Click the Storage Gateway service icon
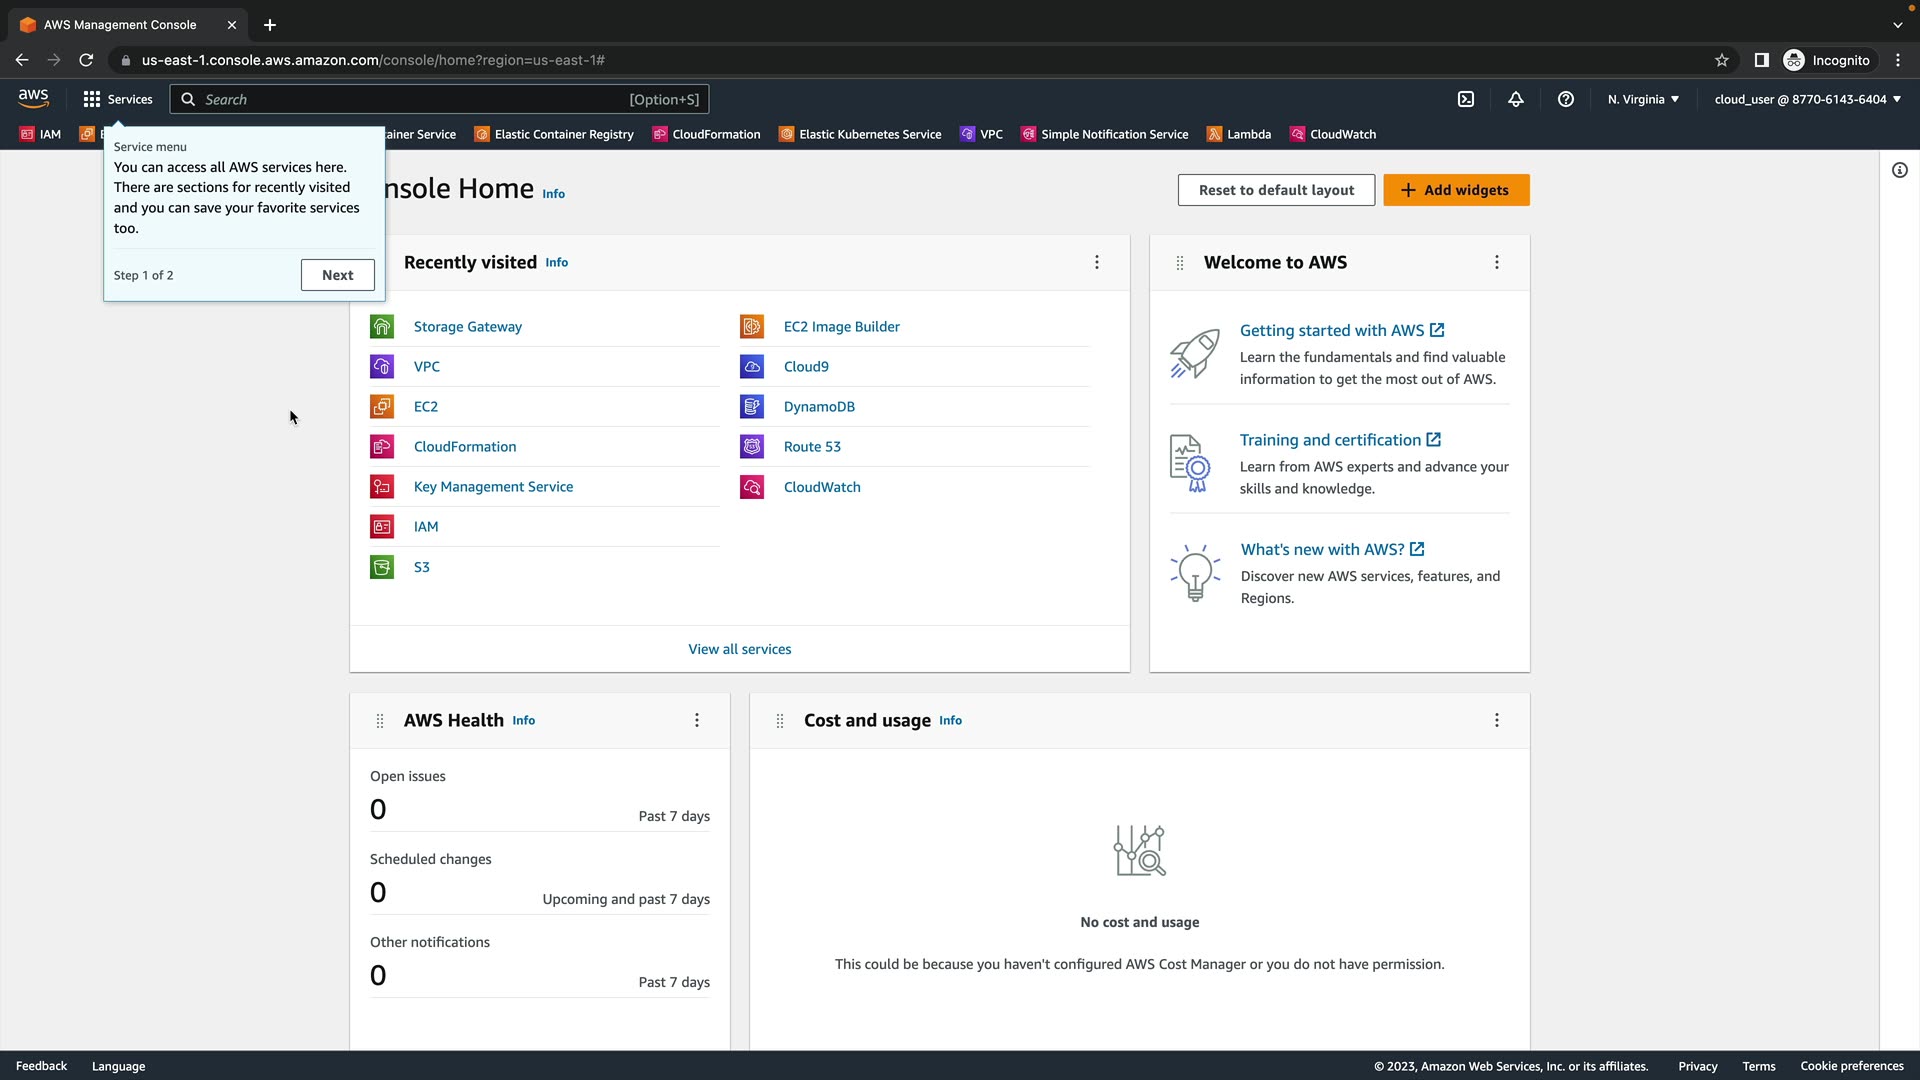The height and width of the screenshot is (1080, 1920). 382,327
